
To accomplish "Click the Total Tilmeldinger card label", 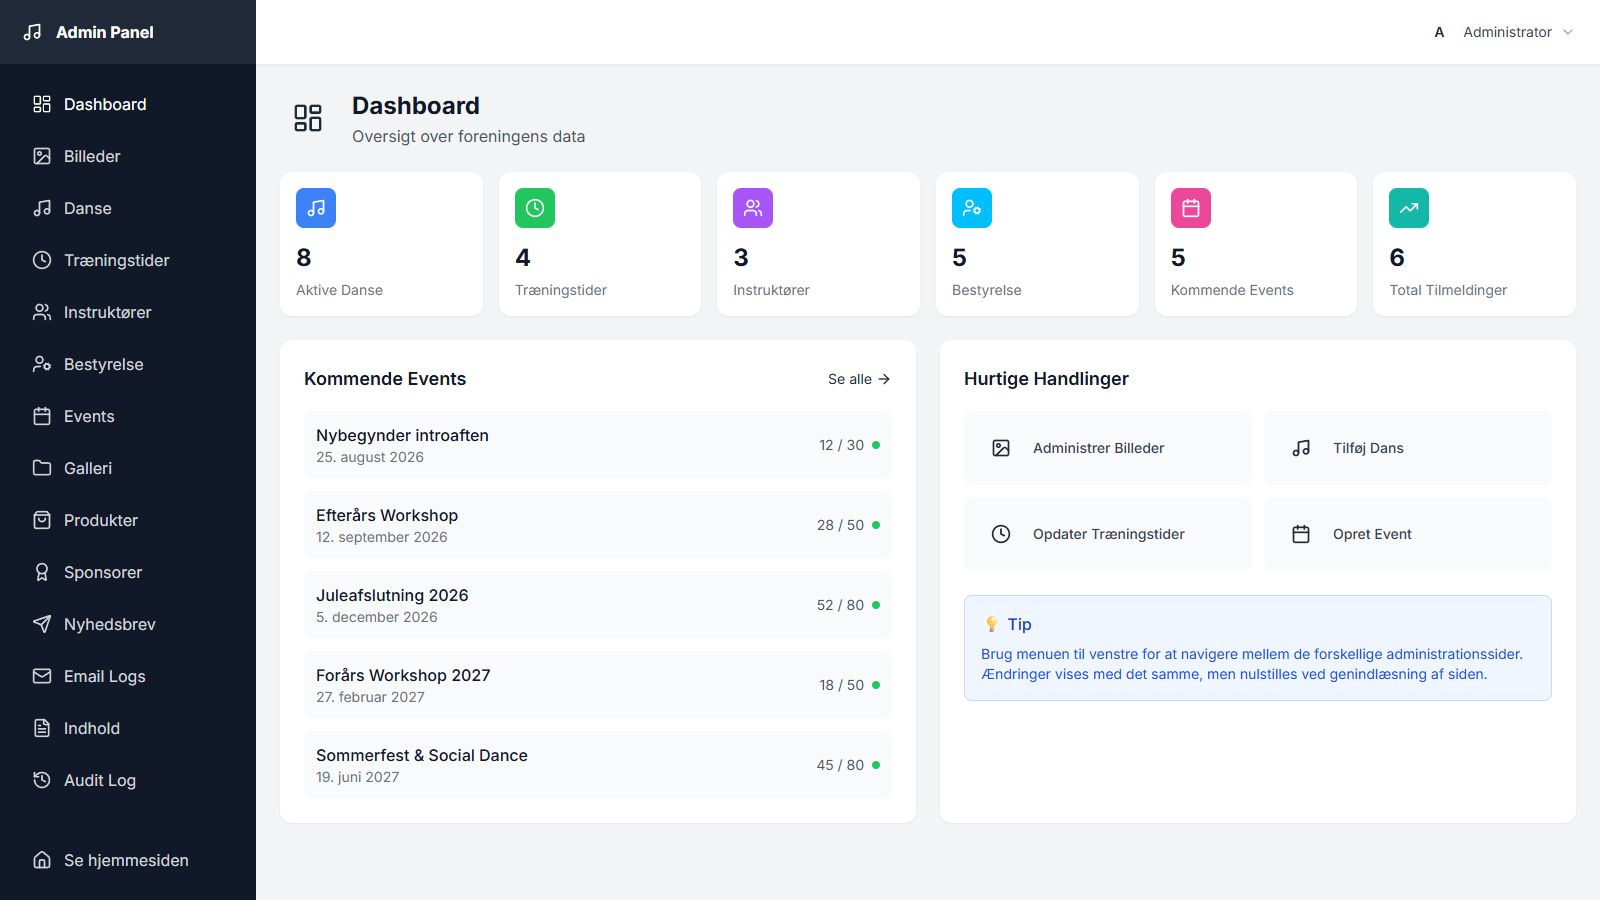I will (1448, 290).
